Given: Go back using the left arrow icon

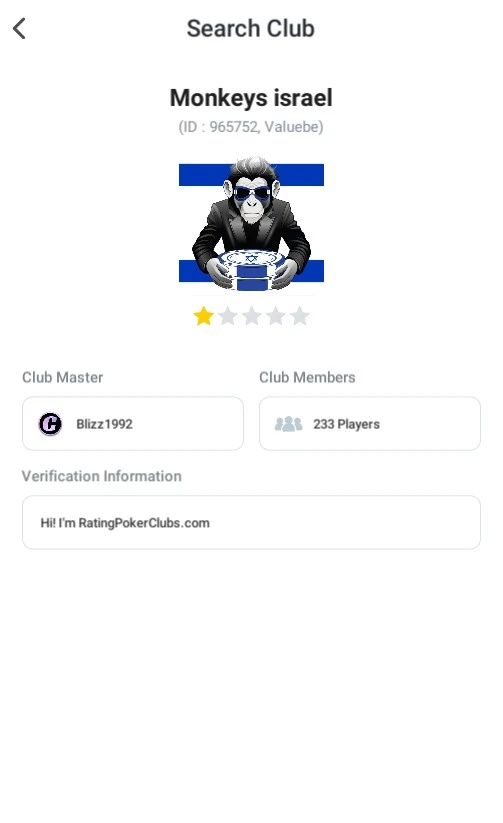Looking at the screenshot, I should (x=19, y=28).
